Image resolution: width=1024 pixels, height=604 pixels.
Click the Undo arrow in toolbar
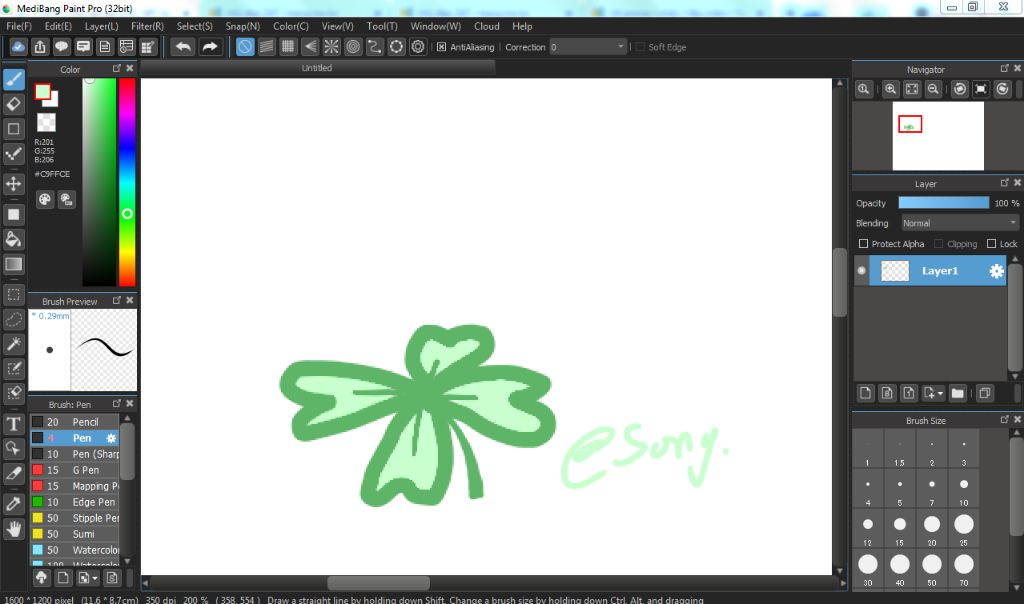point(184,46)
